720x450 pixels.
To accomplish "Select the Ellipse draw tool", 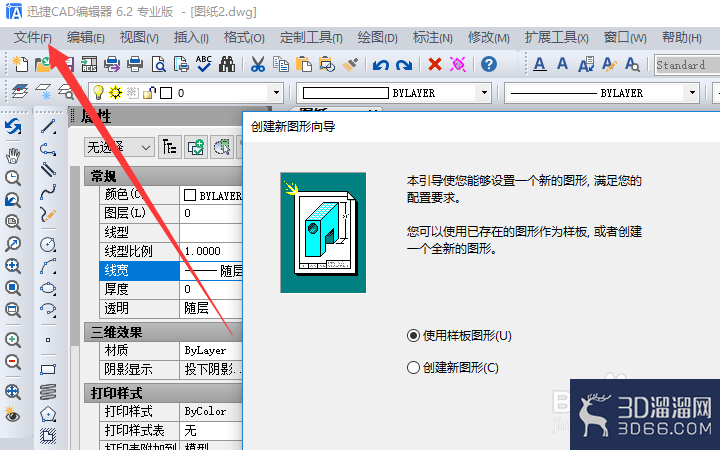I will pos(48,288).
